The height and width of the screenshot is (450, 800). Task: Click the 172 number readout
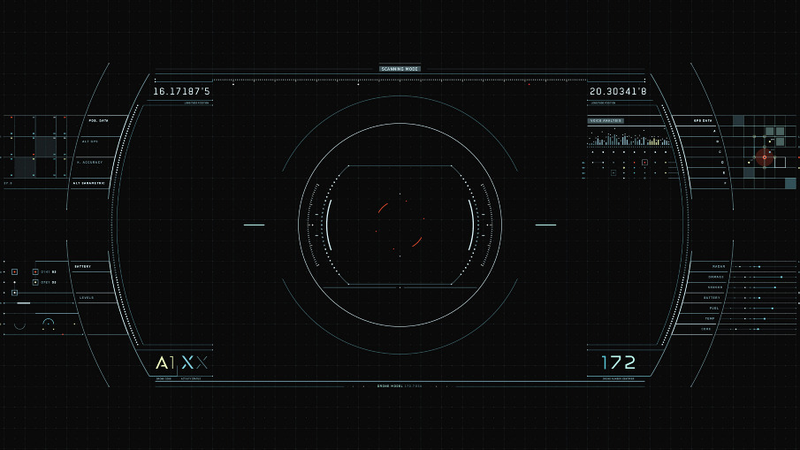coord(618,363)
